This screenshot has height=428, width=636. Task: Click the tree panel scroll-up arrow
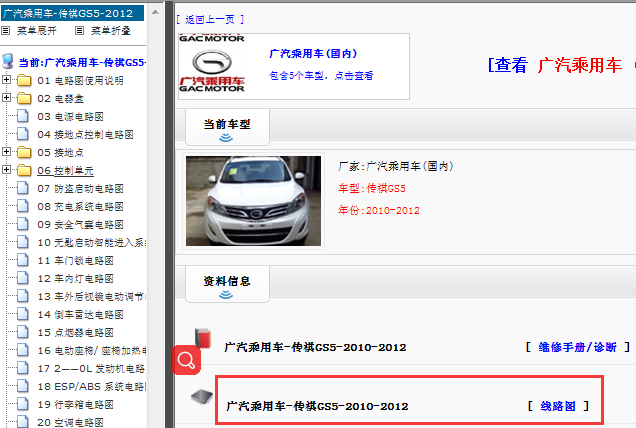point(155,13)
